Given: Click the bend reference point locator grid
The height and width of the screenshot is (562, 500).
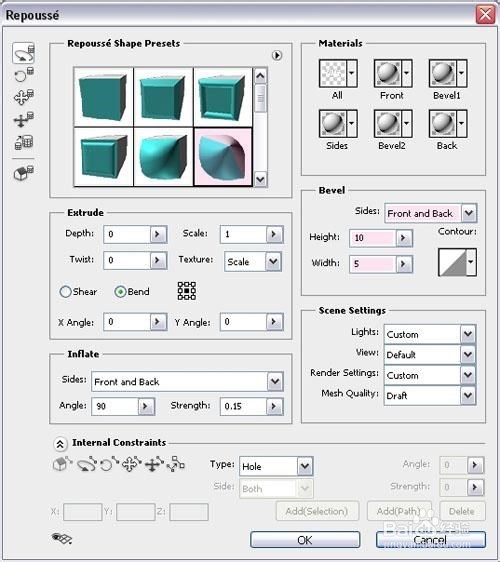Looking at the screenshot, I should (x=187, y=291).
